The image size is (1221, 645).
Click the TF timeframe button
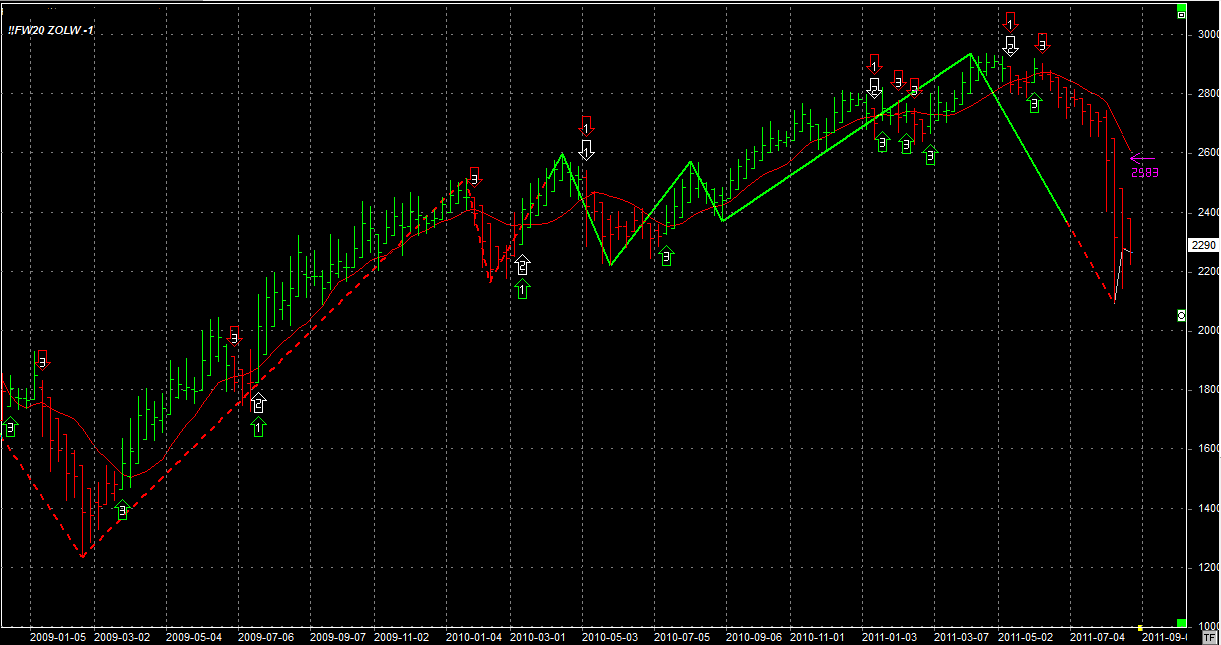1210,637
